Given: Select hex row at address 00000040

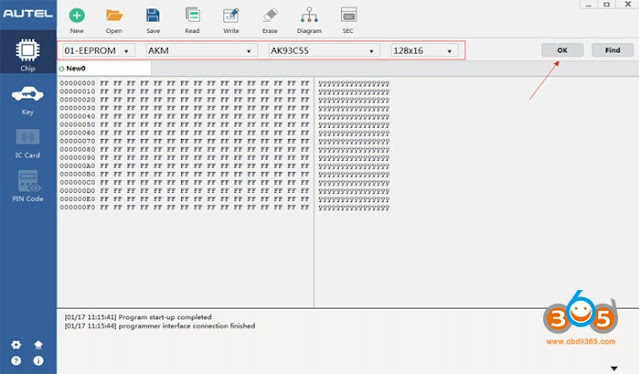Looking at the screenshot, I should (184, 116).
